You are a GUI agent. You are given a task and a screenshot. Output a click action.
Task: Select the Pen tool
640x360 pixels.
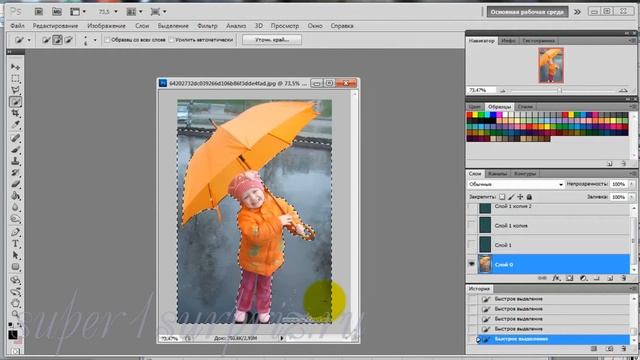pyautogui.click(x=15, y=232)
